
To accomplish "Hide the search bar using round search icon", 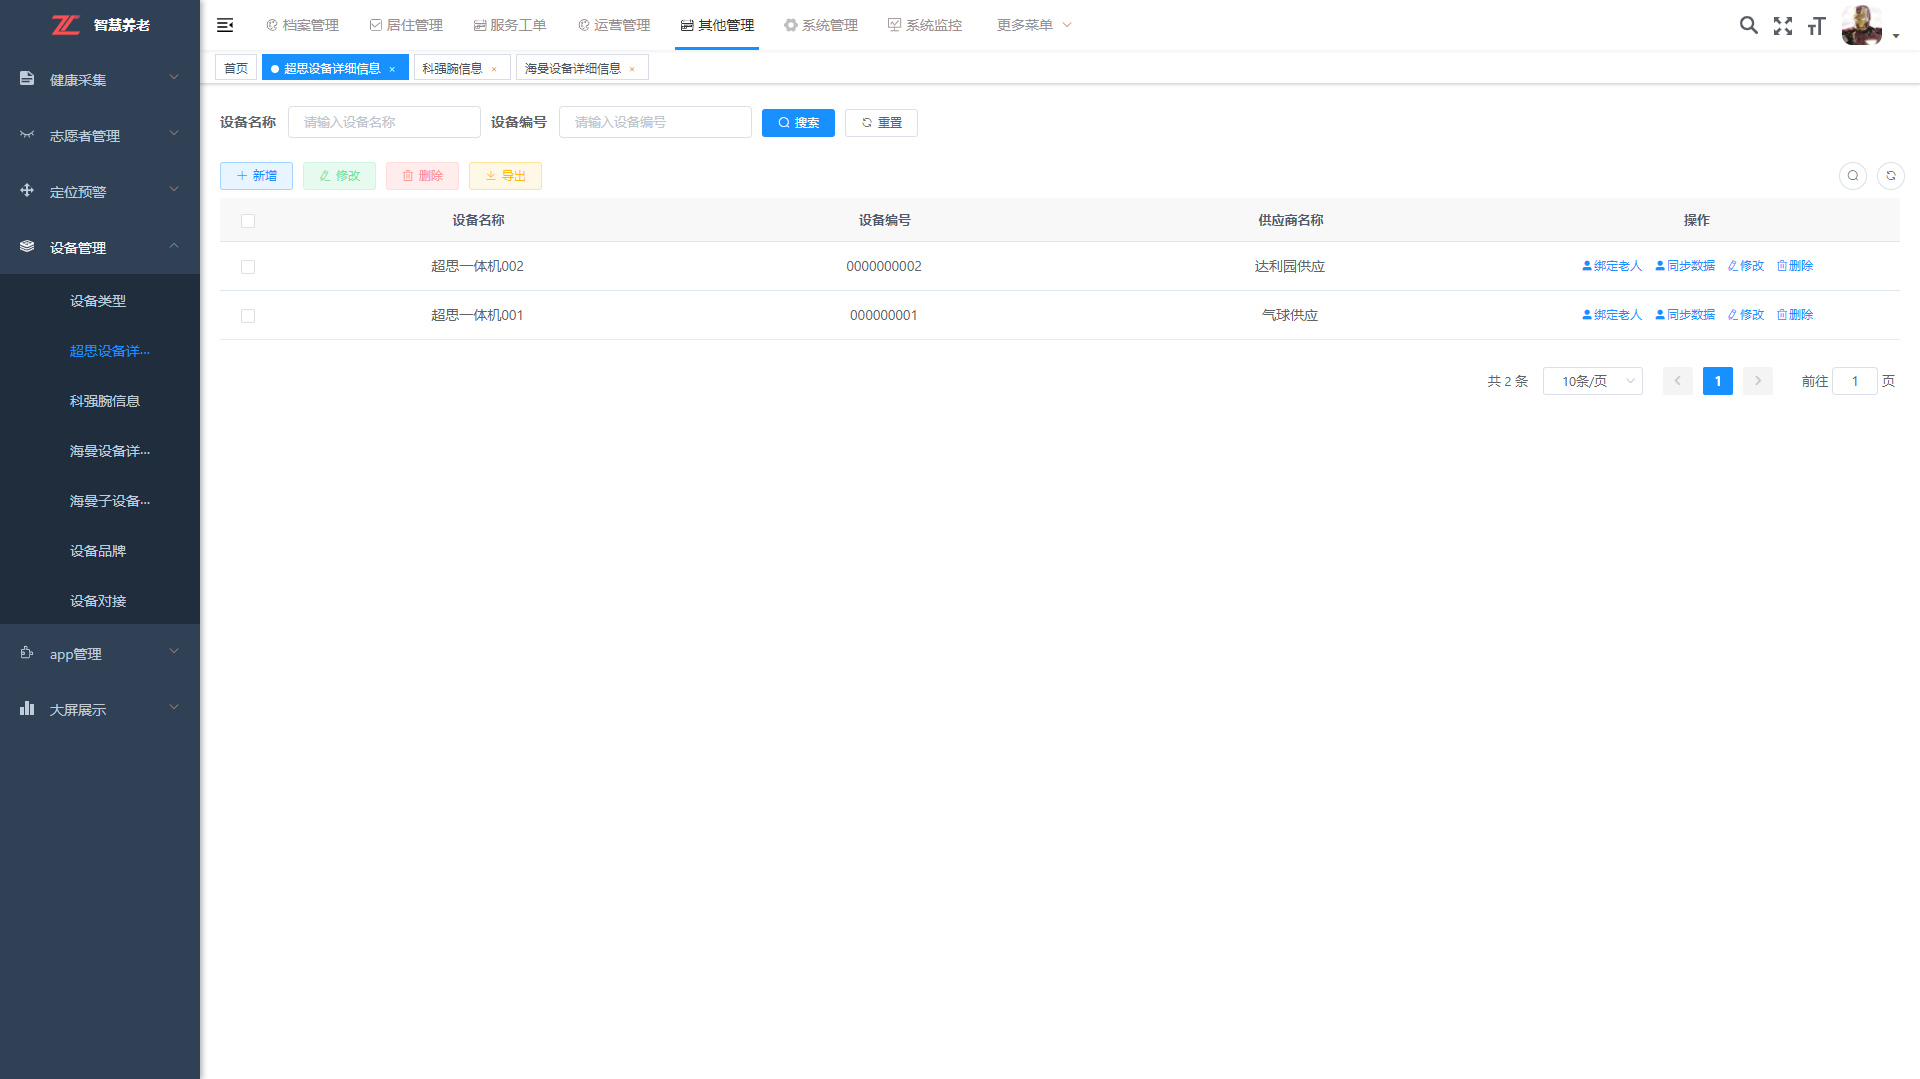I will pos(1852,176).
